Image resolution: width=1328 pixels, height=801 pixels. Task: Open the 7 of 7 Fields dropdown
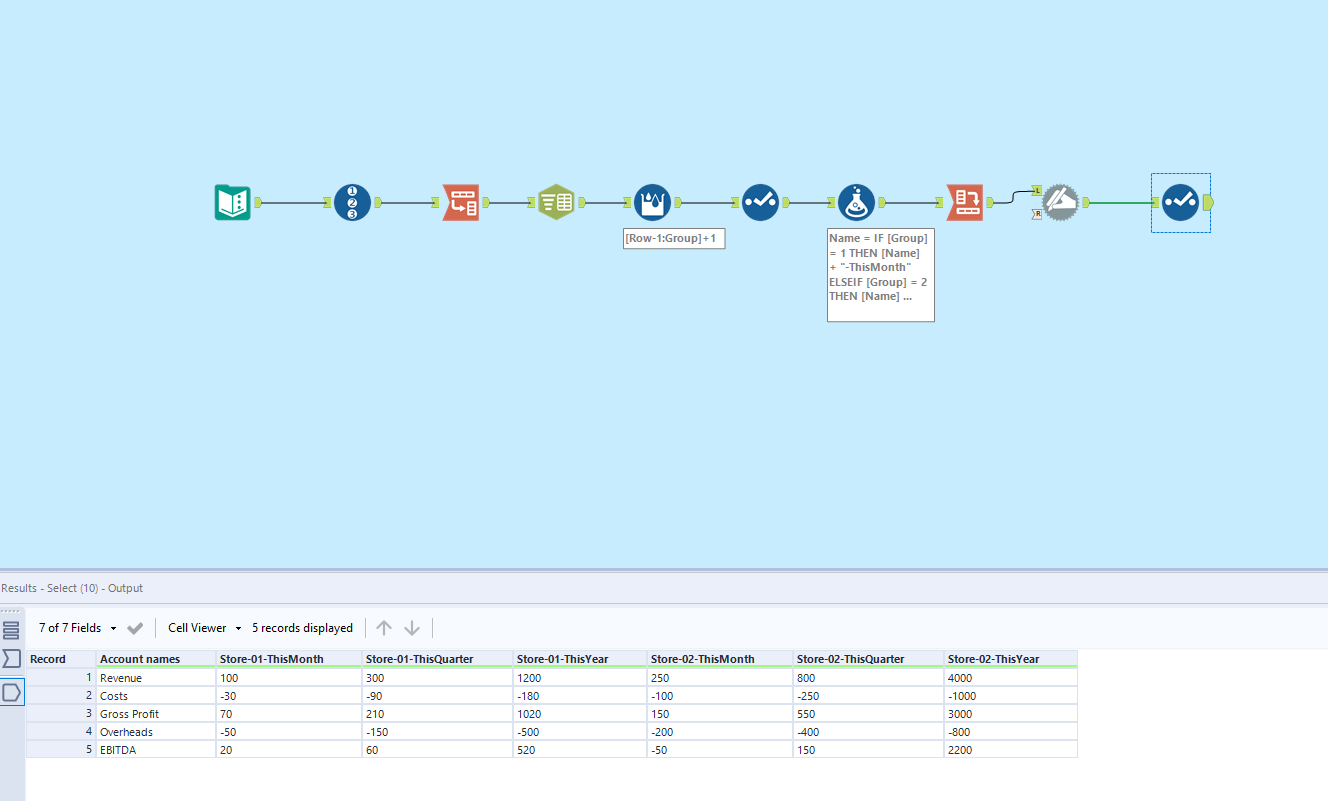click(112, 627)
